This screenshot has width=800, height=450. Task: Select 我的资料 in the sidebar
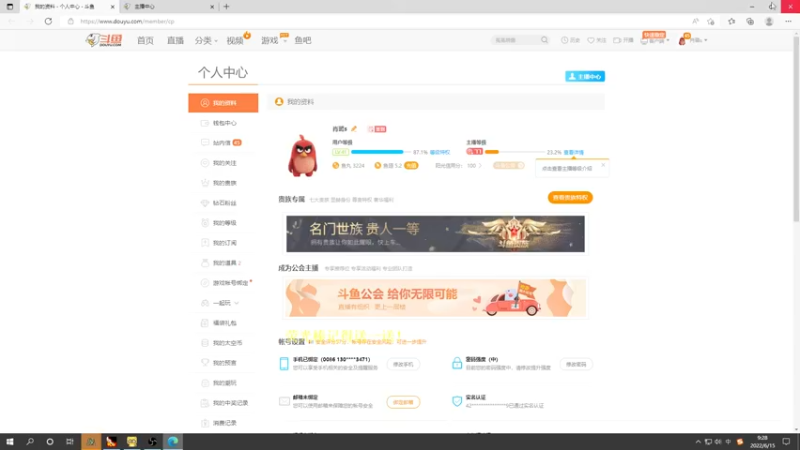coord(223,103)
